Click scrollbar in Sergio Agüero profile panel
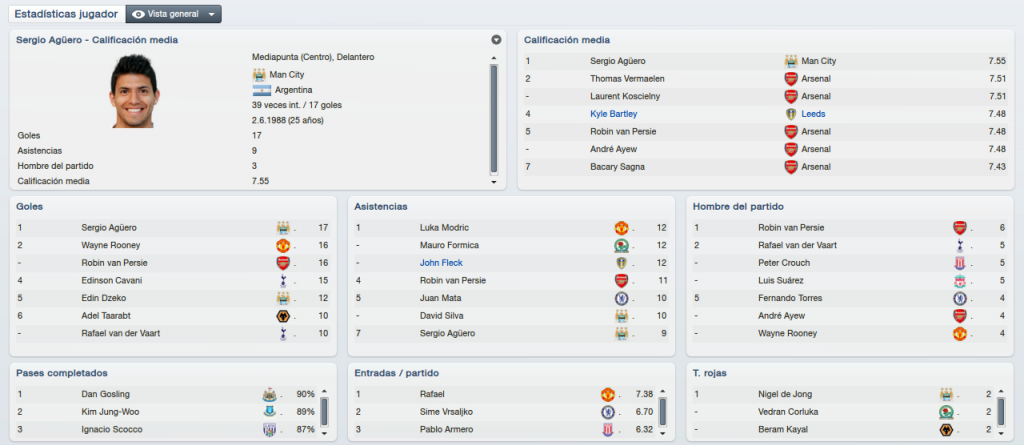Image resolution: width=1024 pixels, height=445 pixels. 494,119
